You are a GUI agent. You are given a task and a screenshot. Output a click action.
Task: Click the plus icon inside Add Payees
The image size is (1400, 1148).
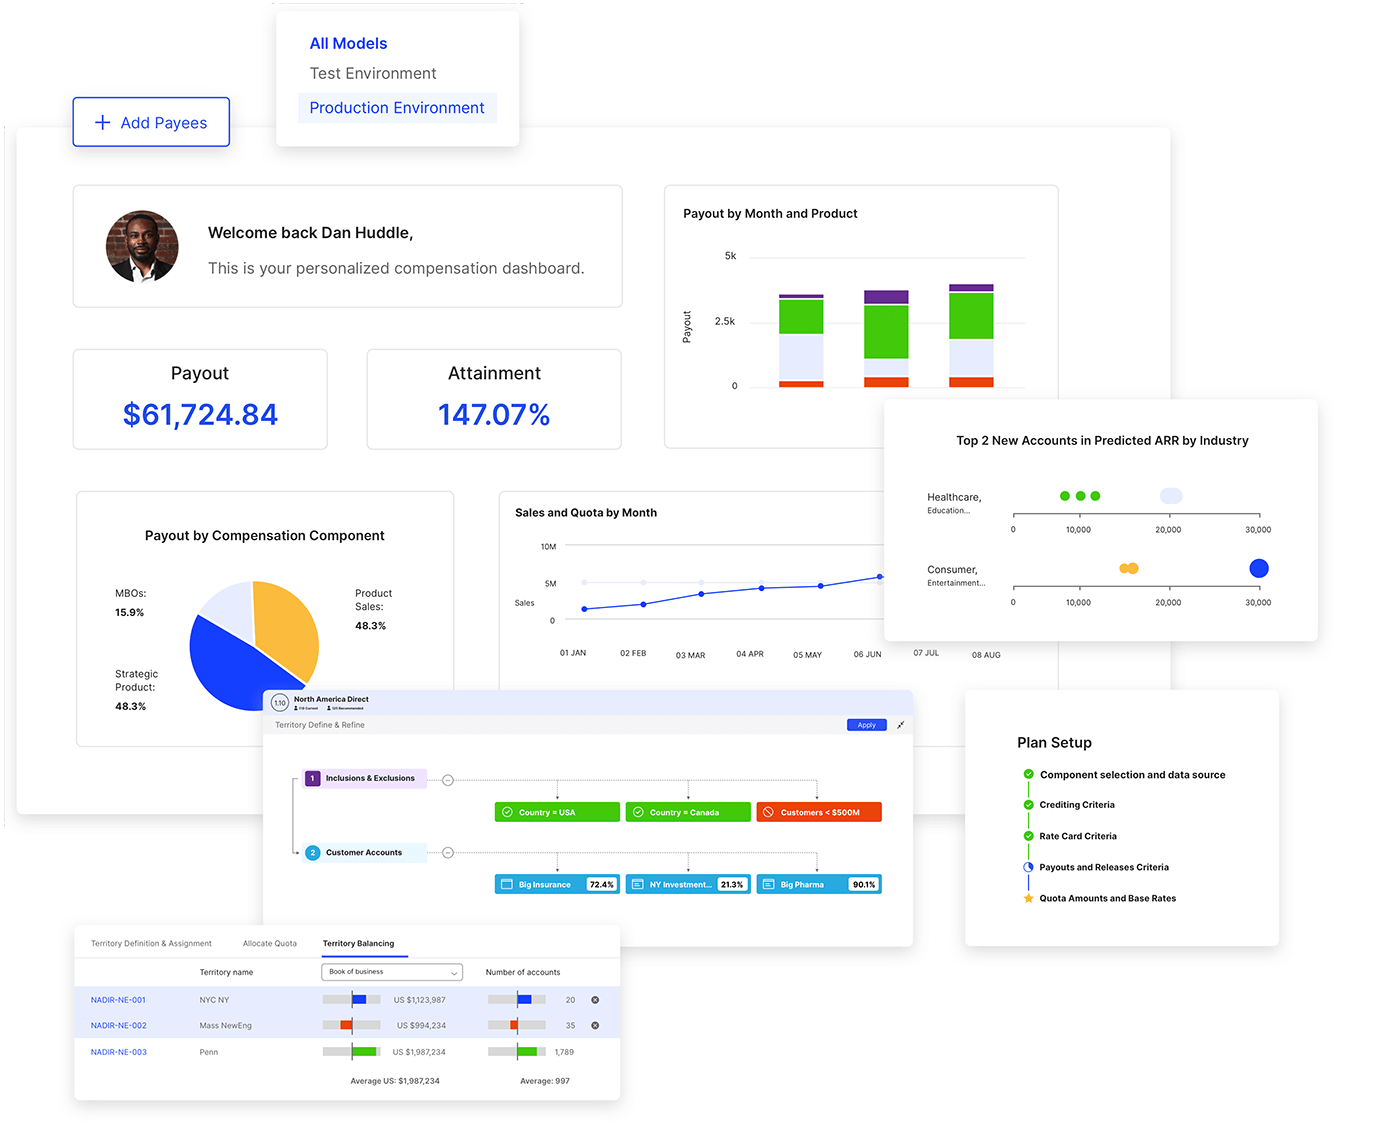tap(102, 122)
